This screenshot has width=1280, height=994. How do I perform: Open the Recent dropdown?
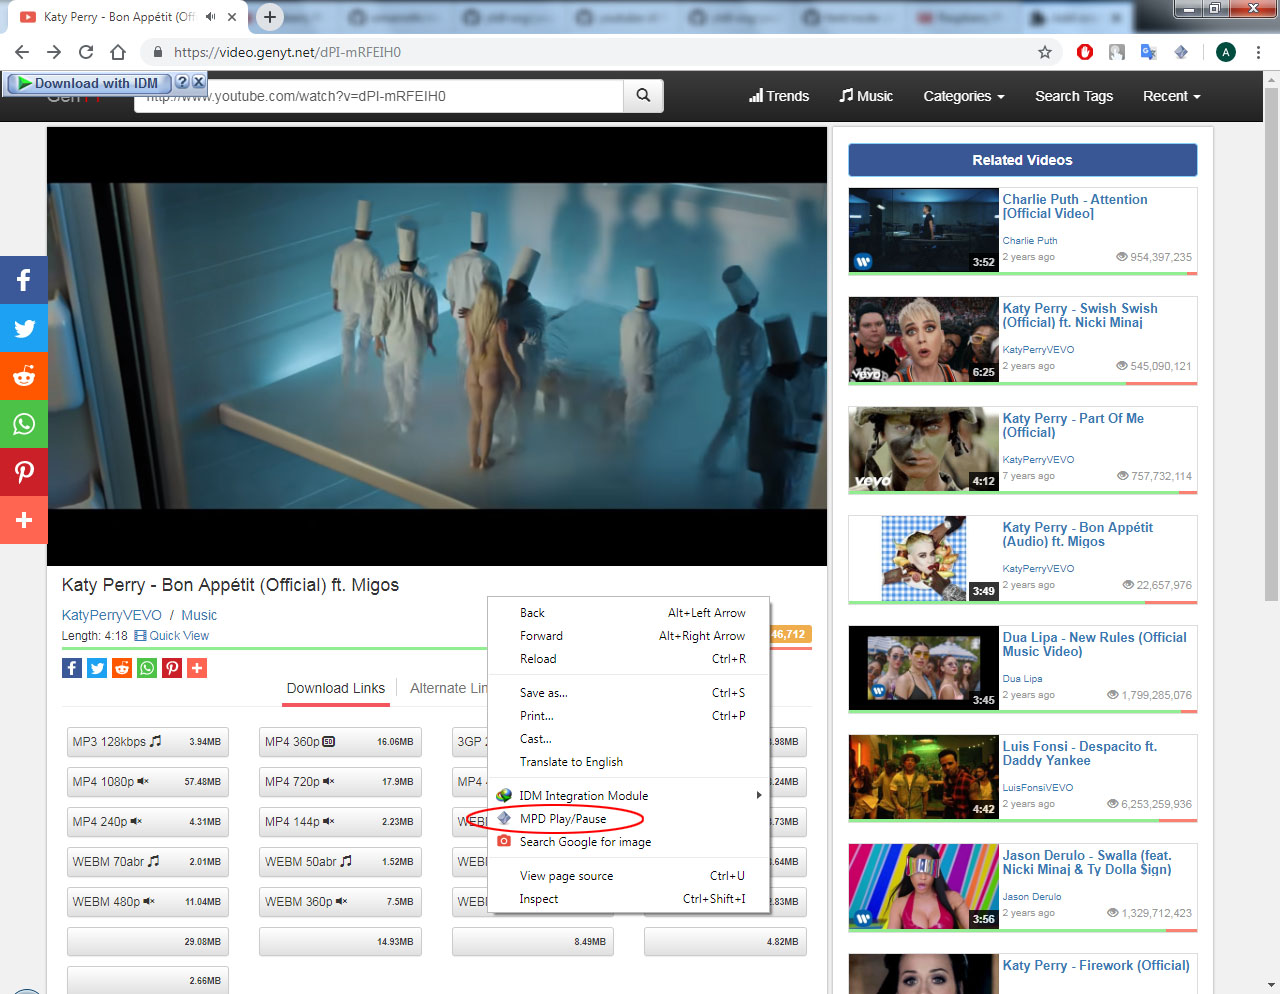(x=1171, y=96)
